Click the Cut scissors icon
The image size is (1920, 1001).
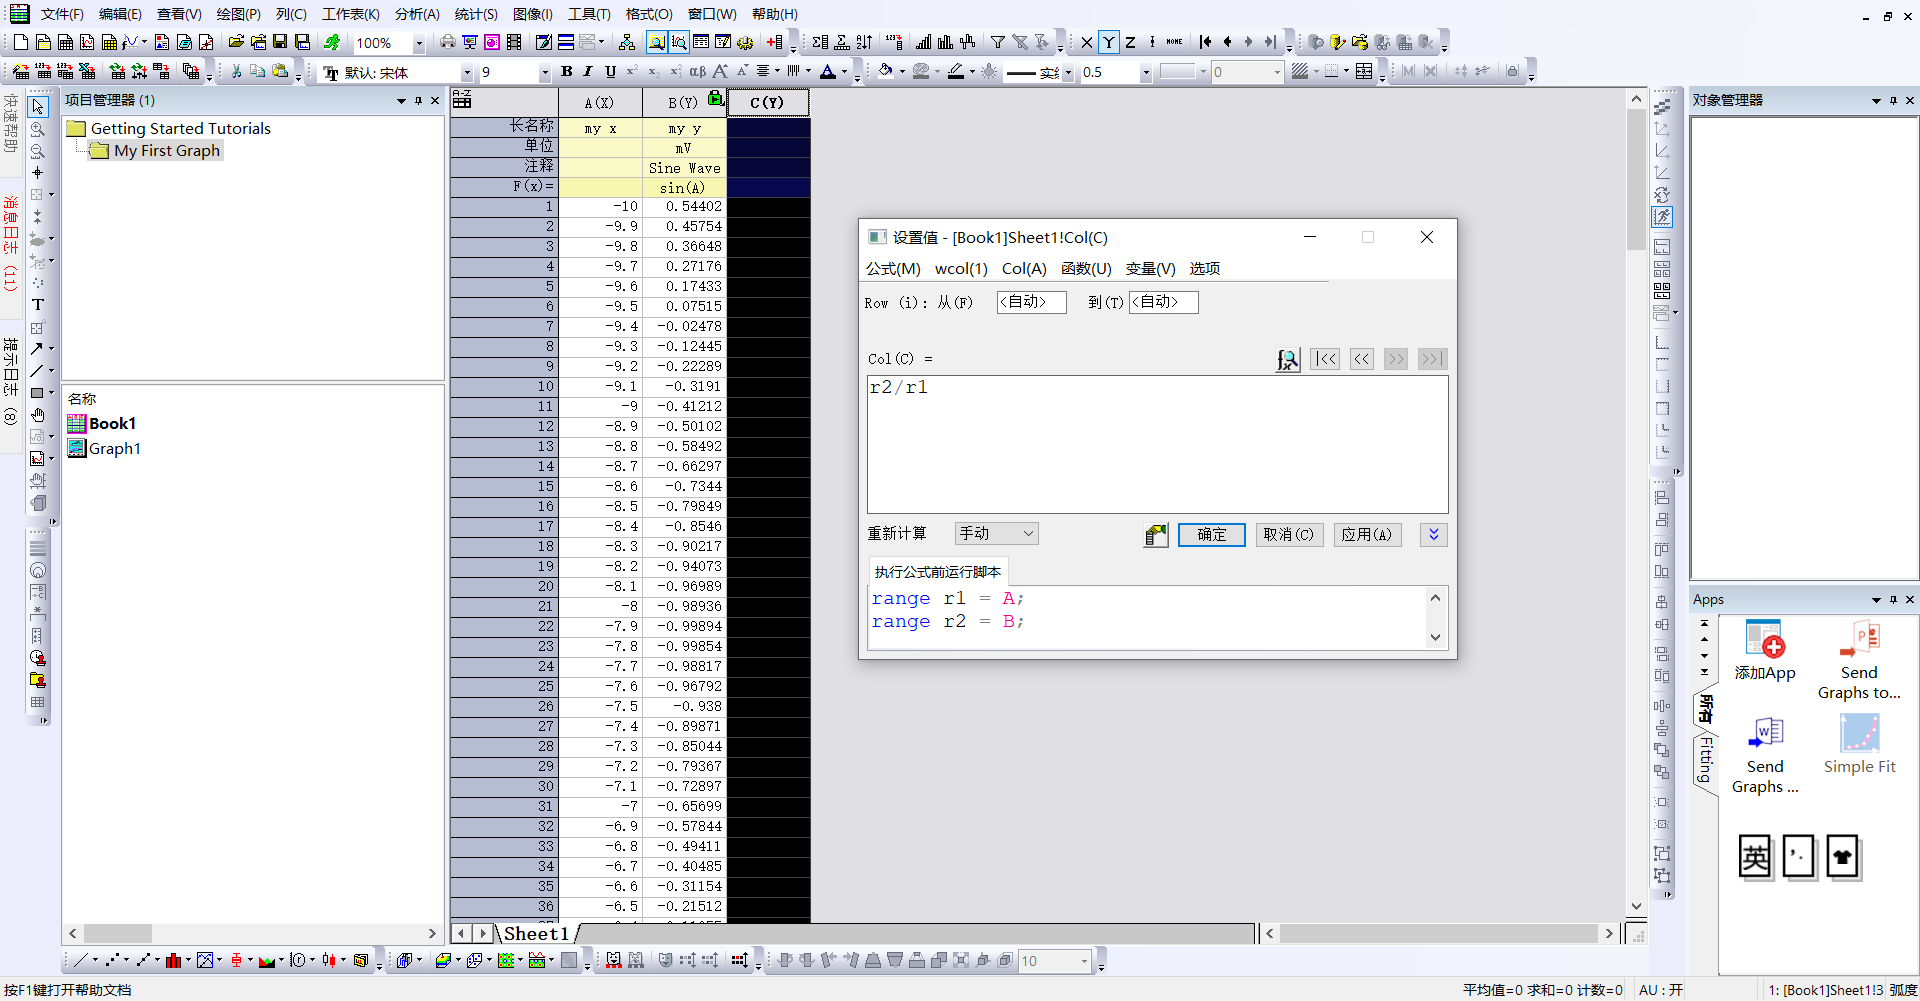pyautogui.click(x=236, y=71)
